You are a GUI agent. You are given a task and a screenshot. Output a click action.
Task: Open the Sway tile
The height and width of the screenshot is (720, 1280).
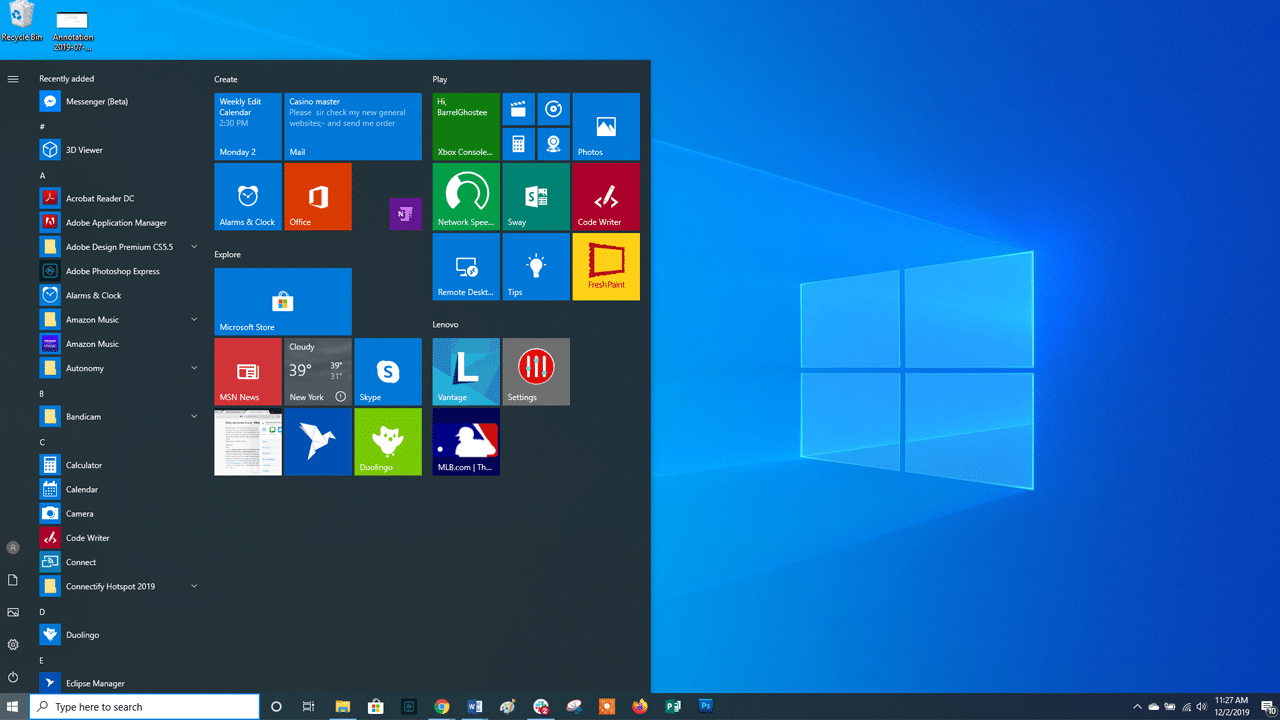535,196
